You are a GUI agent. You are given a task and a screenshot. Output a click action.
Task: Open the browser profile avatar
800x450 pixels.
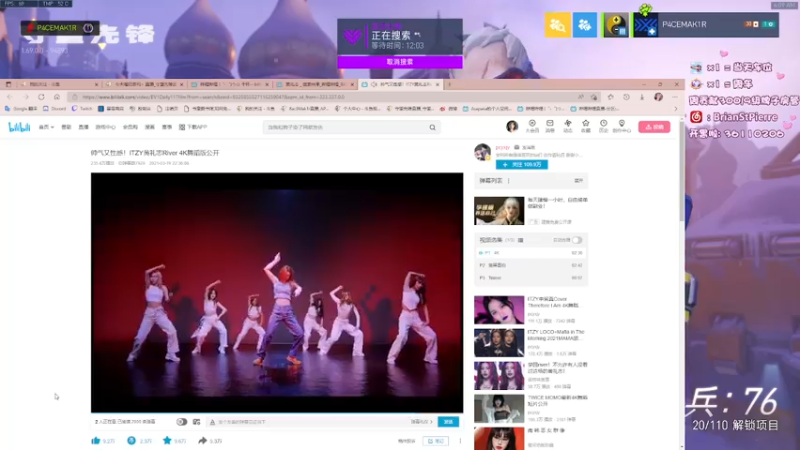(x=659, y=97)
